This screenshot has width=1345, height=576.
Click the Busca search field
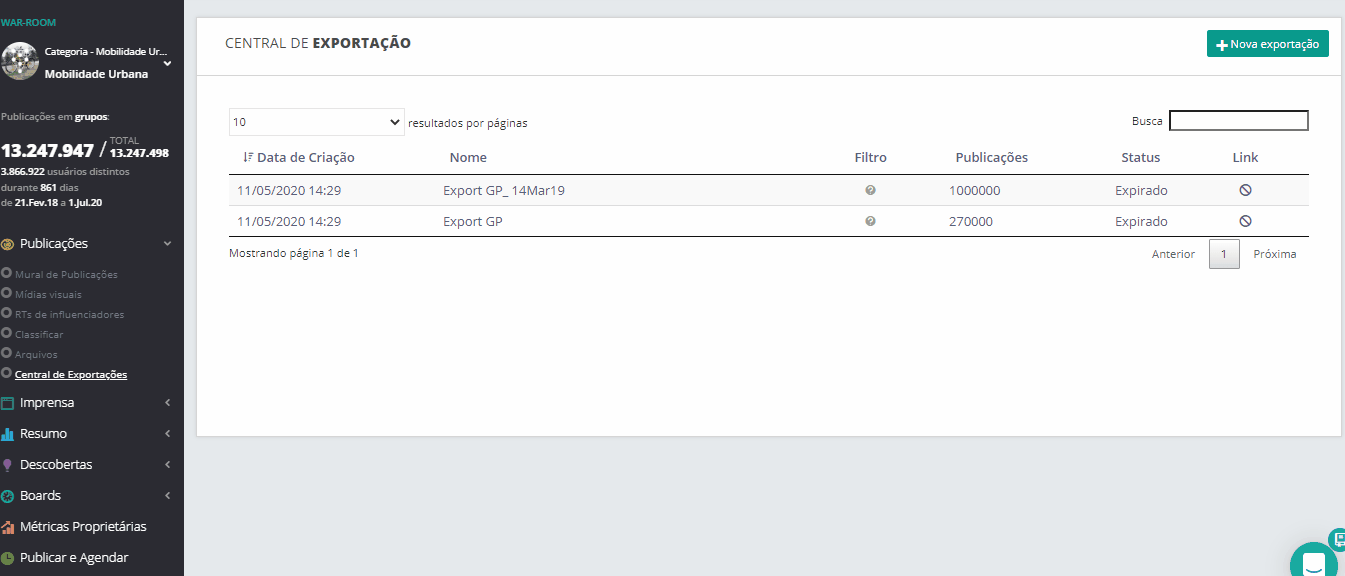coord(1238,121)
